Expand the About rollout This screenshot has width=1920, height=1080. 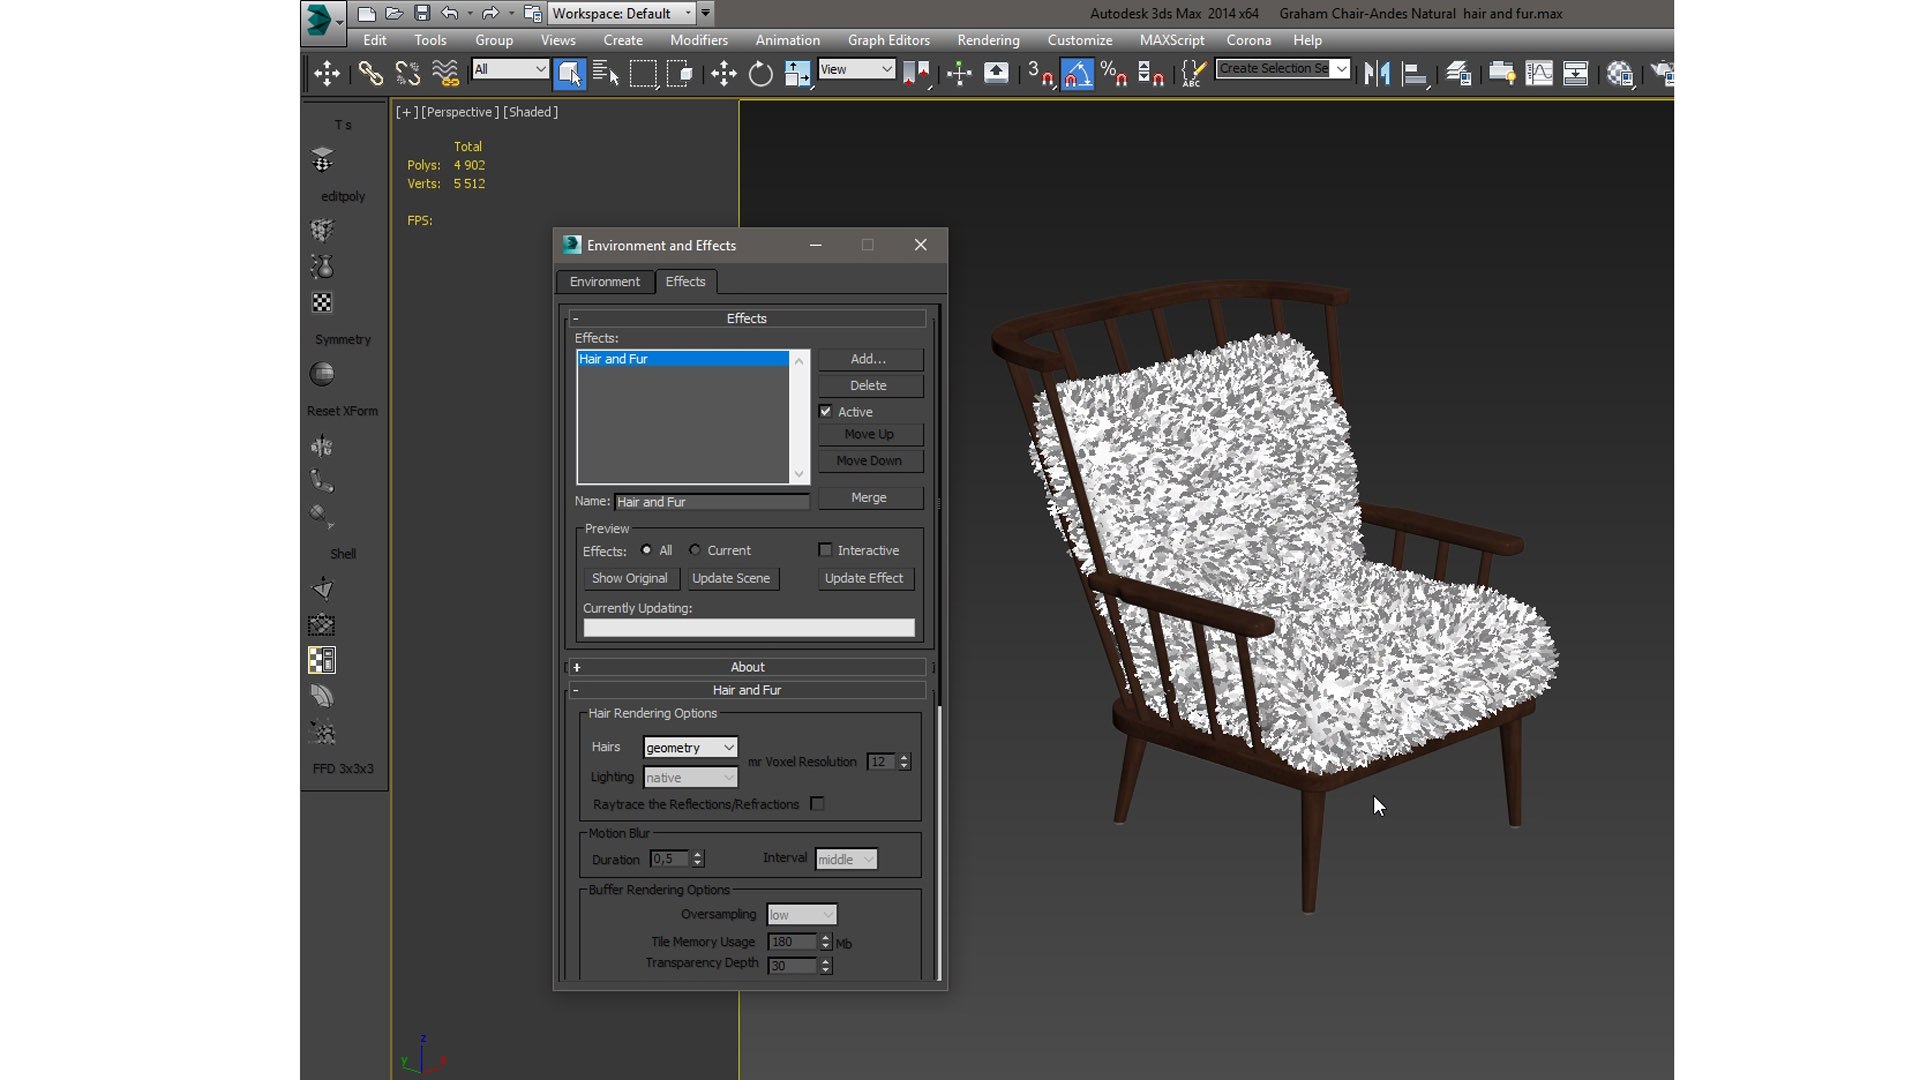(747, 667)
